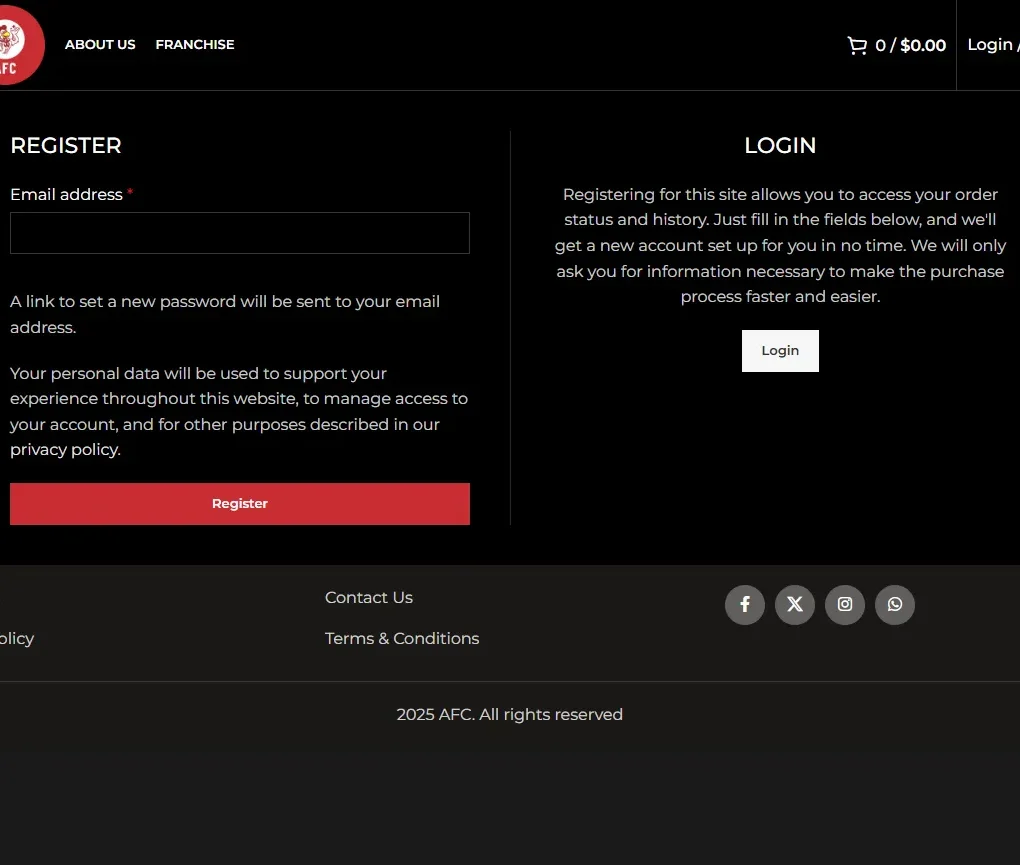Open the X (Twitter) social icon
1020x865 pixels.
pos(795,605)
